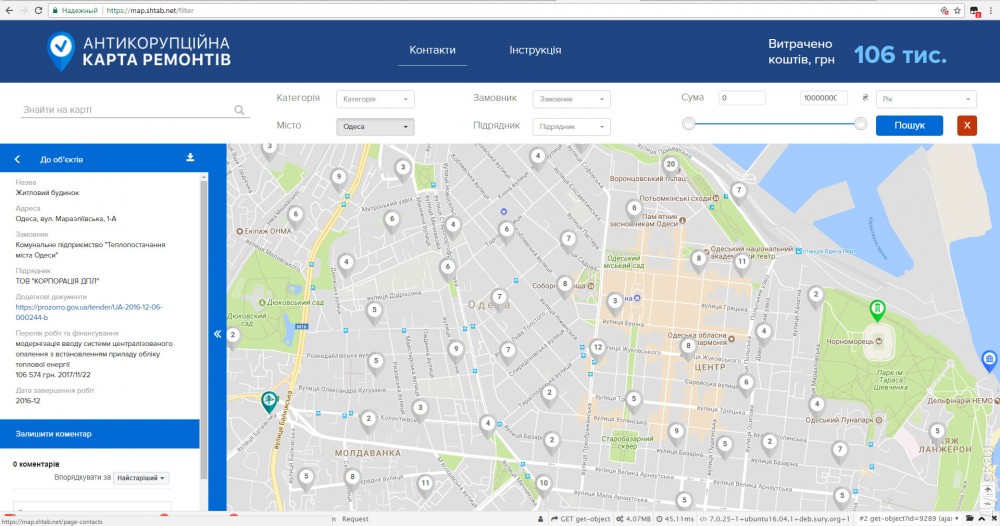Click the blue building marker at the map's right edge
This screenshot has height=526, width=1000.
pyautogui.click(x=988, y=359)
